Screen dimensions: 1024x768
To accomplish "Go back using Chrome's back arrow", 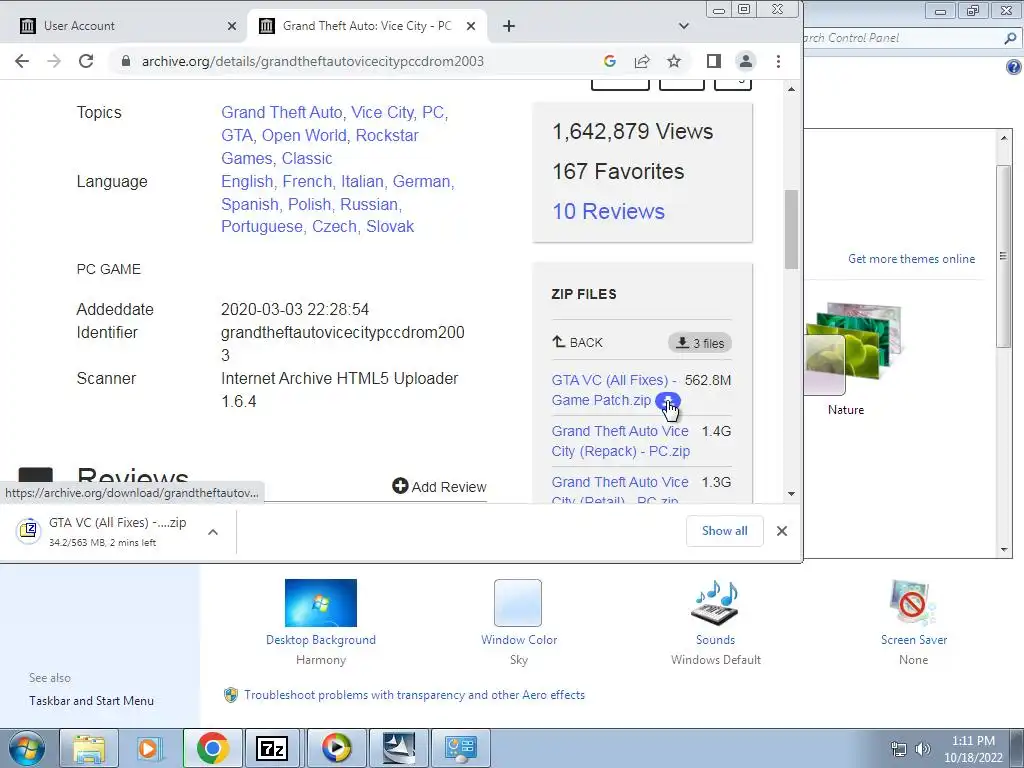I will tap(22, 61).
